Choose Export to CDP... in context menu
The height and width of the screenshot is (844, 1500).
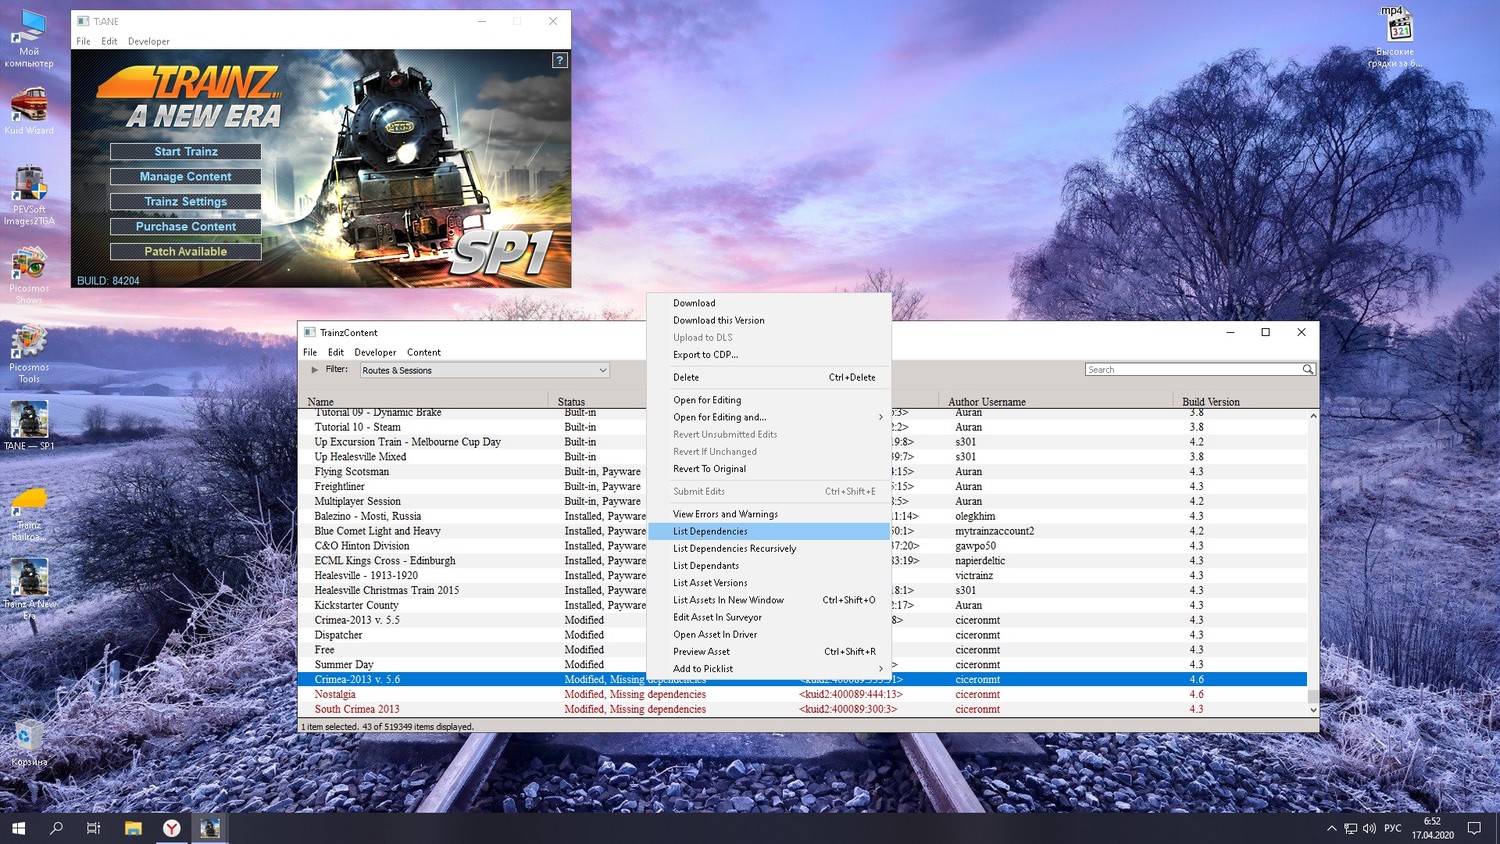coord(769,355)
